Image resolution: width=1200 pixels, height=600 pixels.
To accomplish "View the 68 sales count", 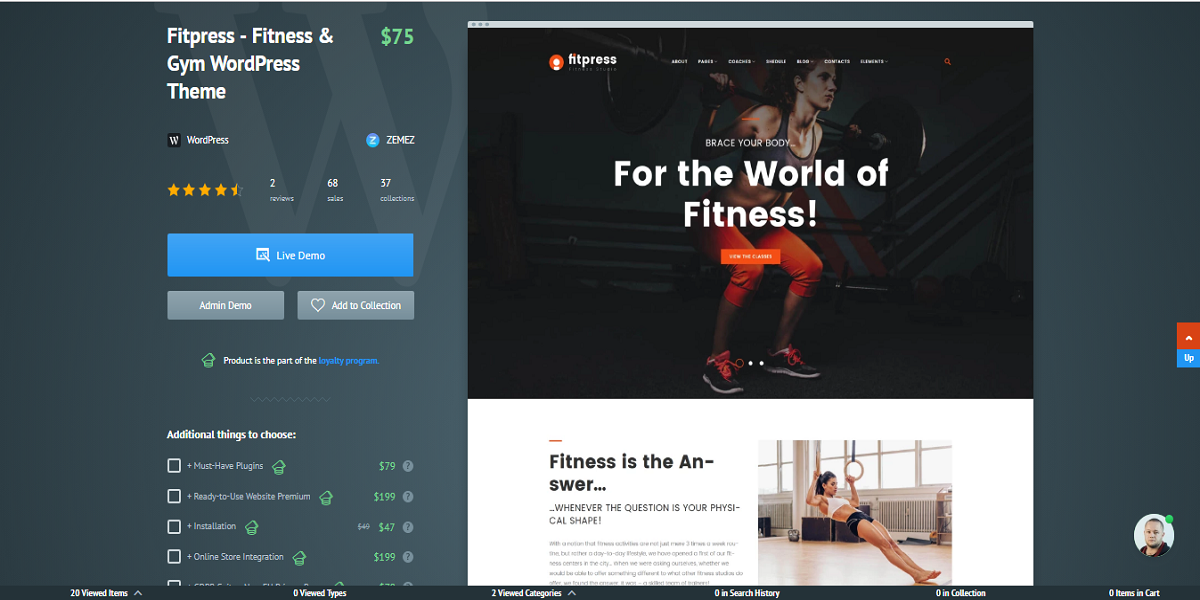I will (x=335, y=190).
